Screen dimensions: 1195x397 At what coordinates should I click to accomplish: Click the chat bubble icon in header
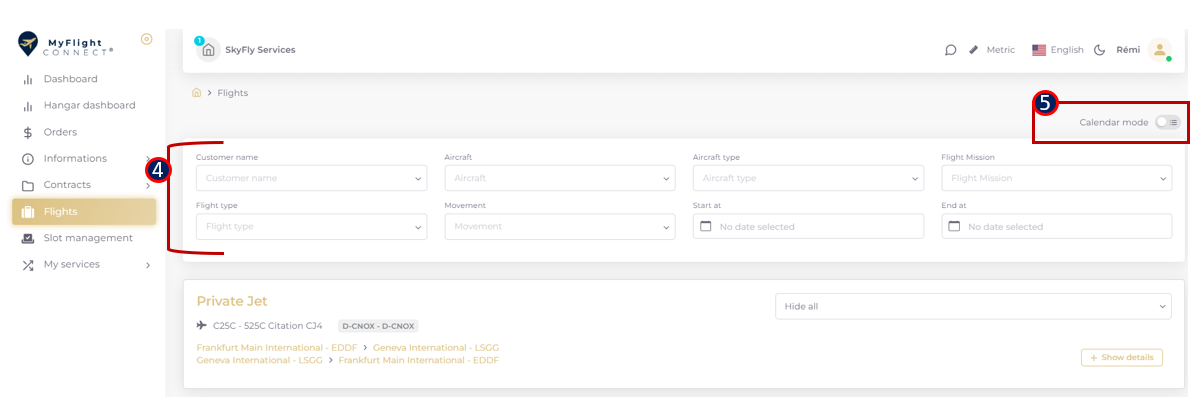pyautogui.click(x=950, y=50)
